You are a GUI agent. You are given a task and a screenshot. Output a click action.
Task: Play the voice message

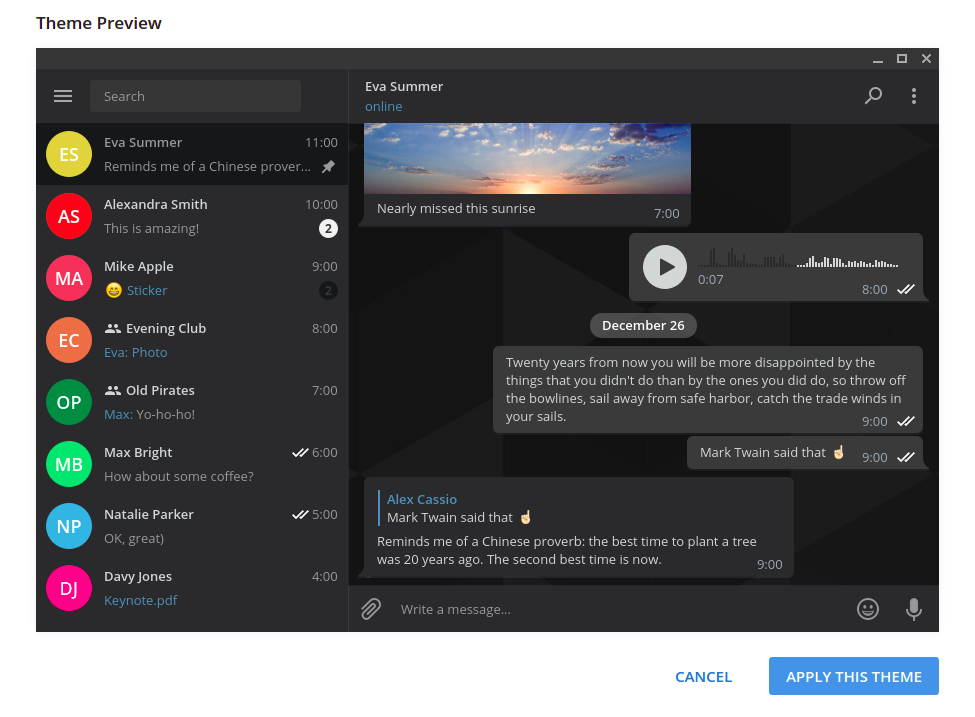tap(665, 267)
